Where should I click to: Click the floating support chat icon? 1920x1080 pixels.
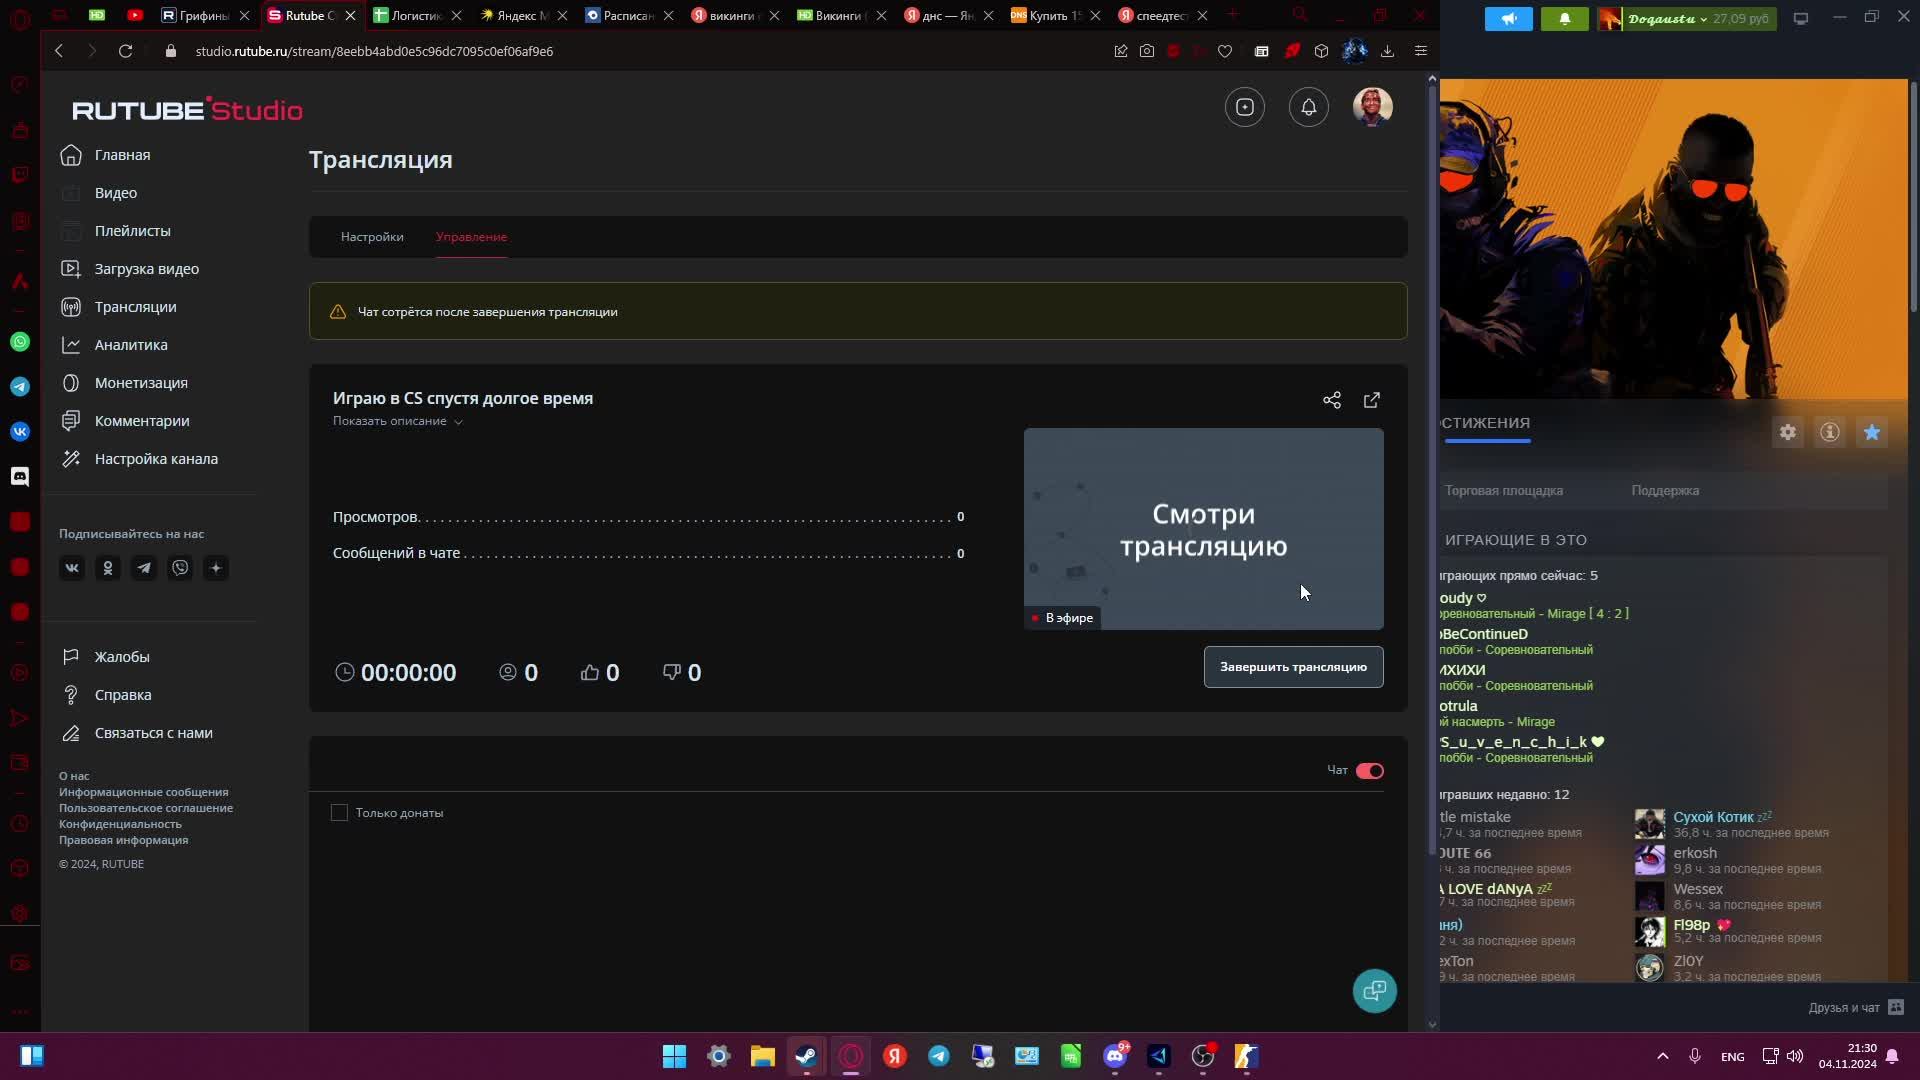(1374, 991)
